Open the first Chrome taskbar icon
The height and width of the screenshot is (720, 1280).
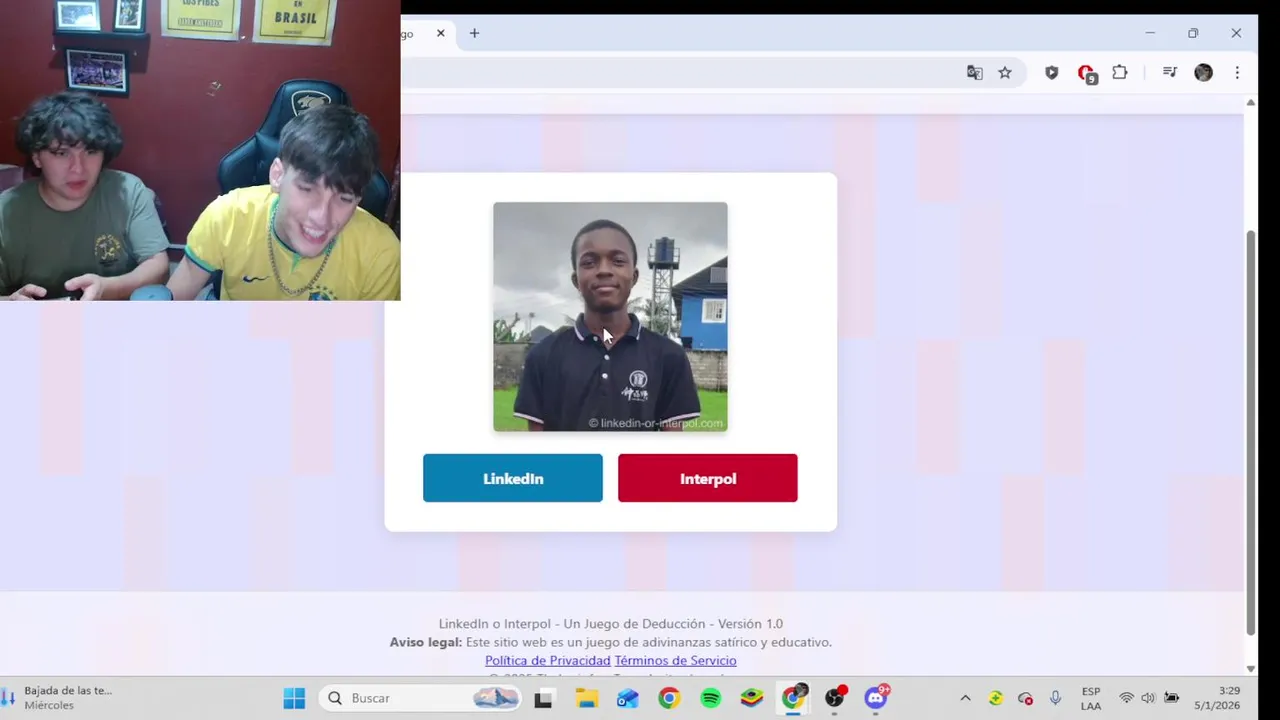pos(669,698)
